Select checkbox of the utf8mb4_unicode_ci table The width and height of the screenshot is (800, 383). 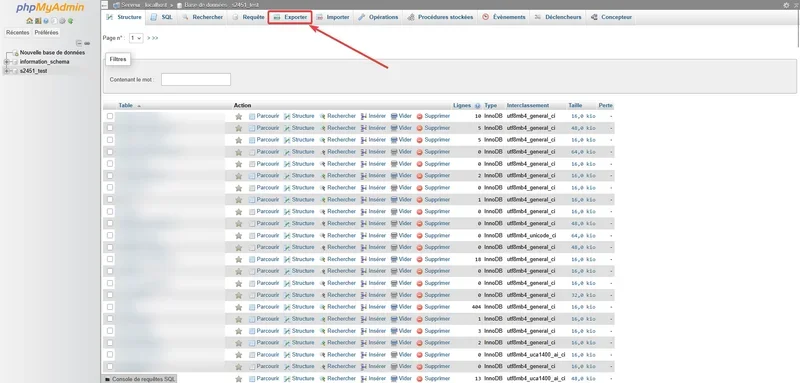tap(110, 235)
